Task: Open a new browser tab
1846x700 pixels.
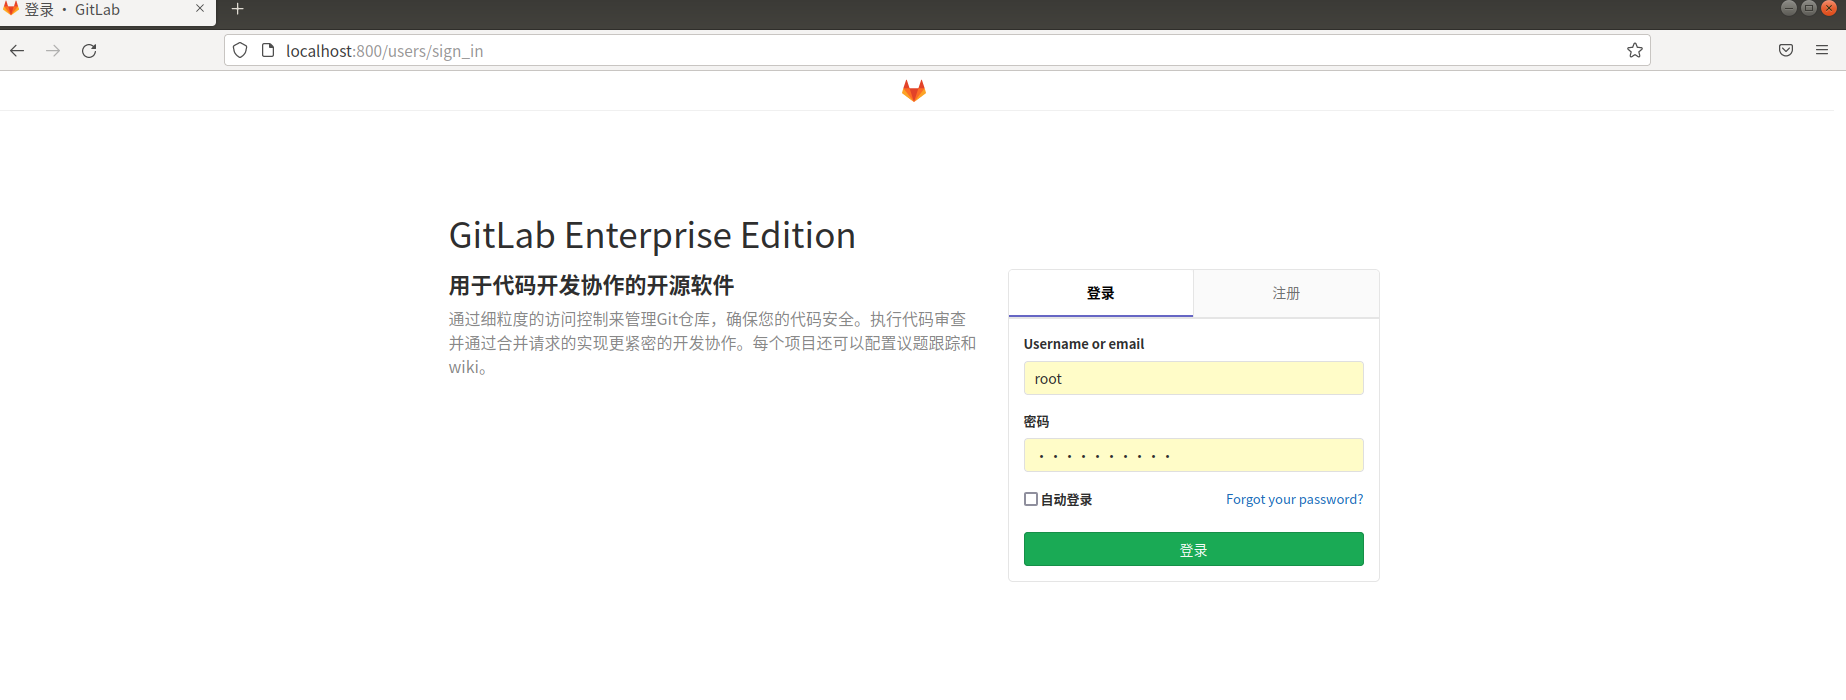Action: click(x=237, y=10)
